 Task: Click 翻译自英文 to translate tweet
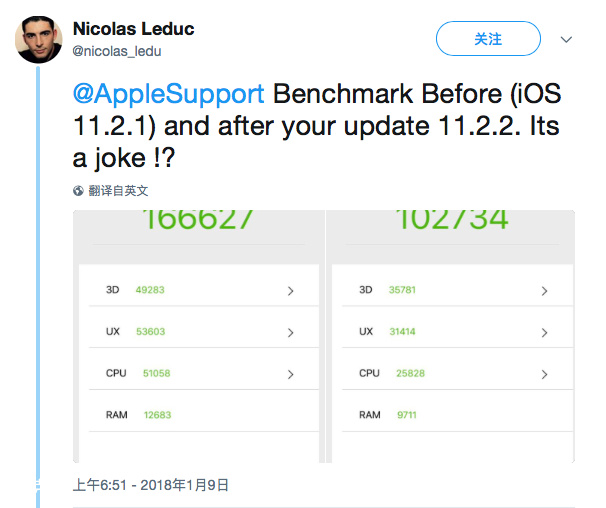[119, 190]
